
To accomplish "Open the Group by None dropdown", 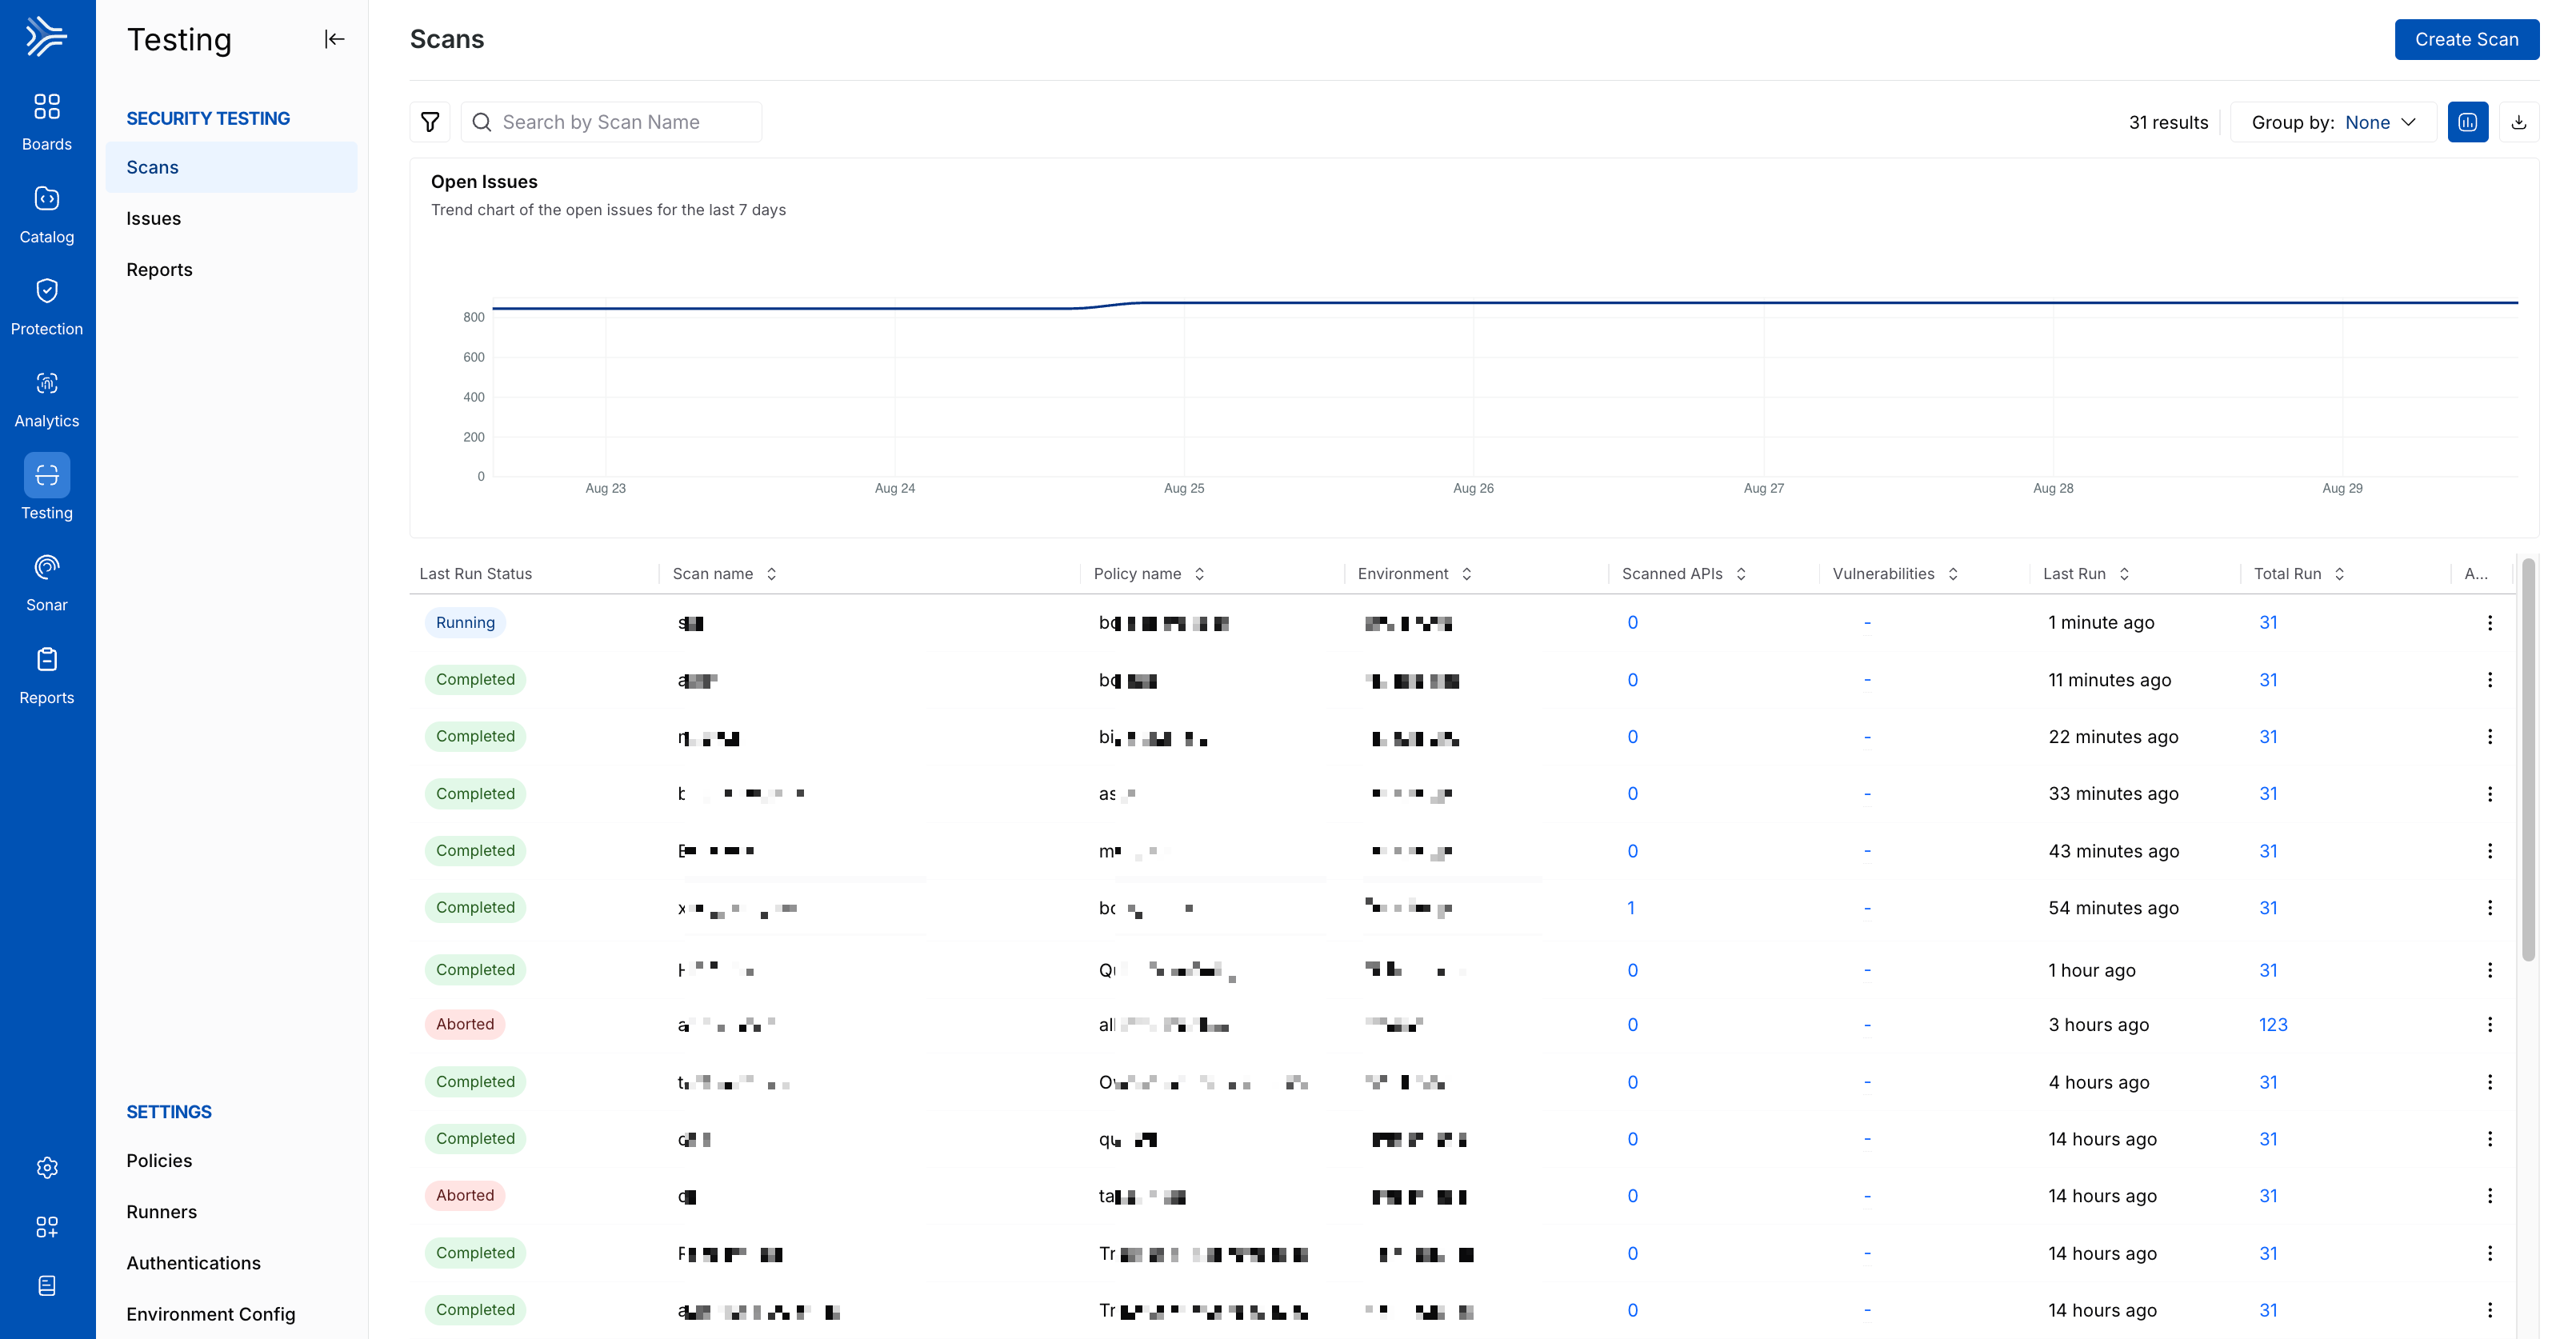I will pos(2333,122).
